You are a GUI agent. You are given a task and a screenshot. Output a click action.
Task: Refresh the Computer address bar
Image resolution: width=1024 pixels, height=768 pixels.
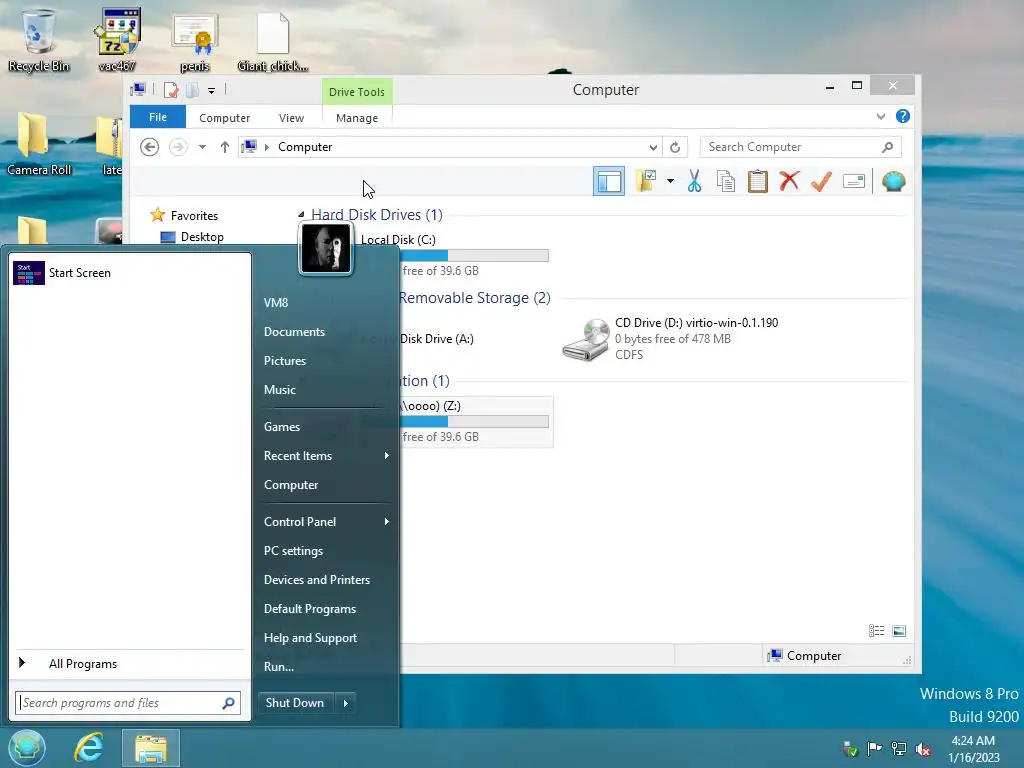pyautogui.click(x=675, y=147)
